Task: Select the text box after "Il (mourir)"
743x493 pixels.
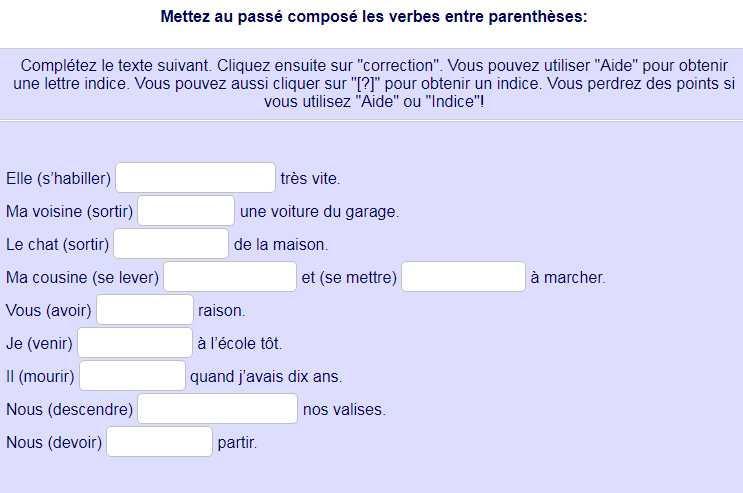Action: point(132,375)
